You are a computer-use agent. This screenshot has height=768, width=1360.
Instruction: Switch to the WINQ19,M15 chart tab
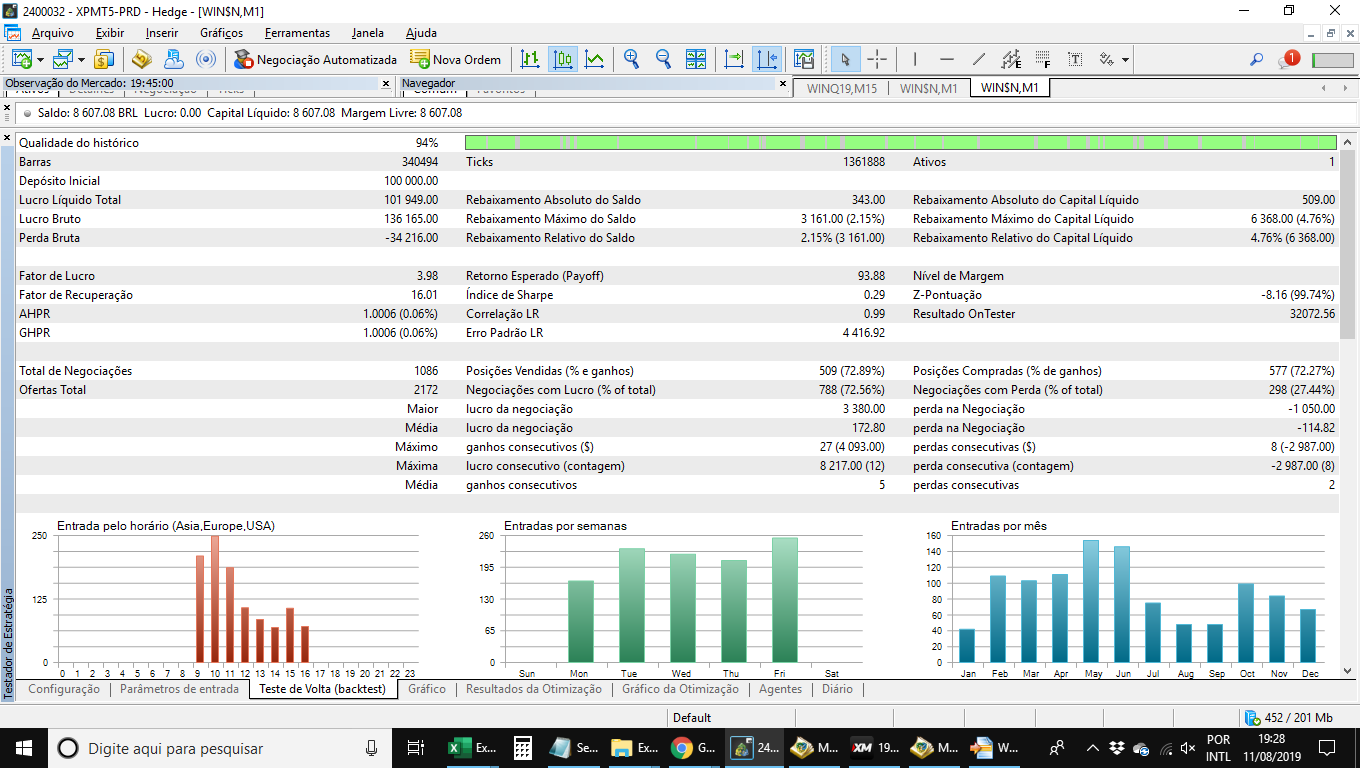click(x=840, y=88)
